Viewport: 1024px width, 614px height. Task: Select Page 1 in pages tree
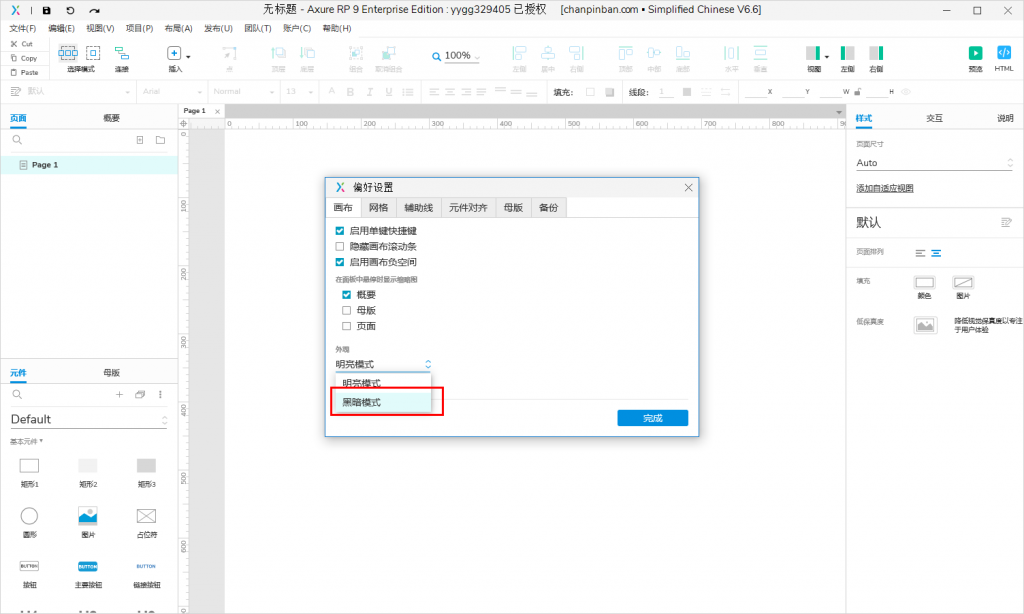(x=45, y=165)
